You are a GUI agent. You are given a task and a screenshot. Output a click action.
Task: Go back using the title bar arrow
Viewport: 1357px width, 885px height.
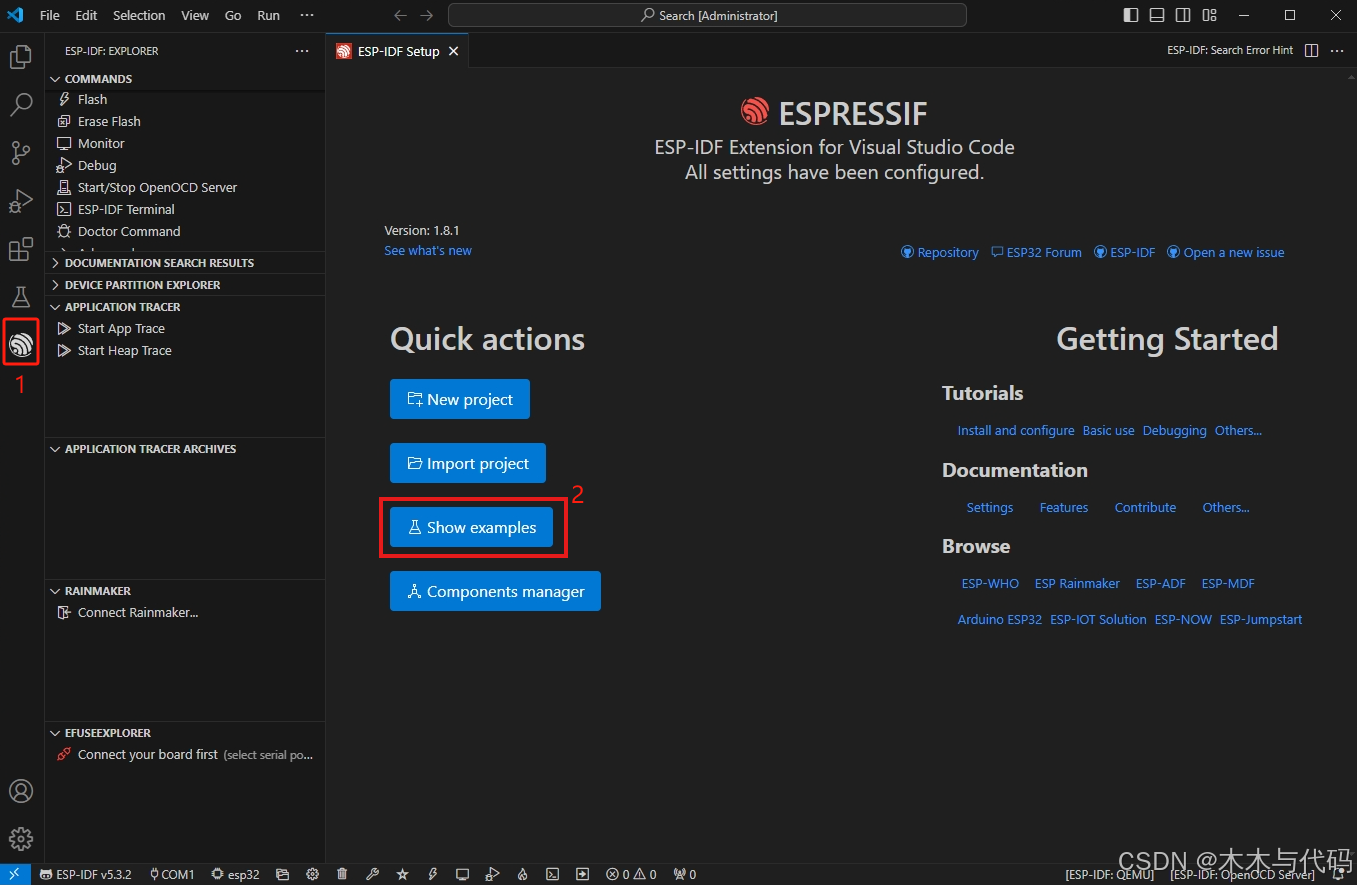click(400, 15)
